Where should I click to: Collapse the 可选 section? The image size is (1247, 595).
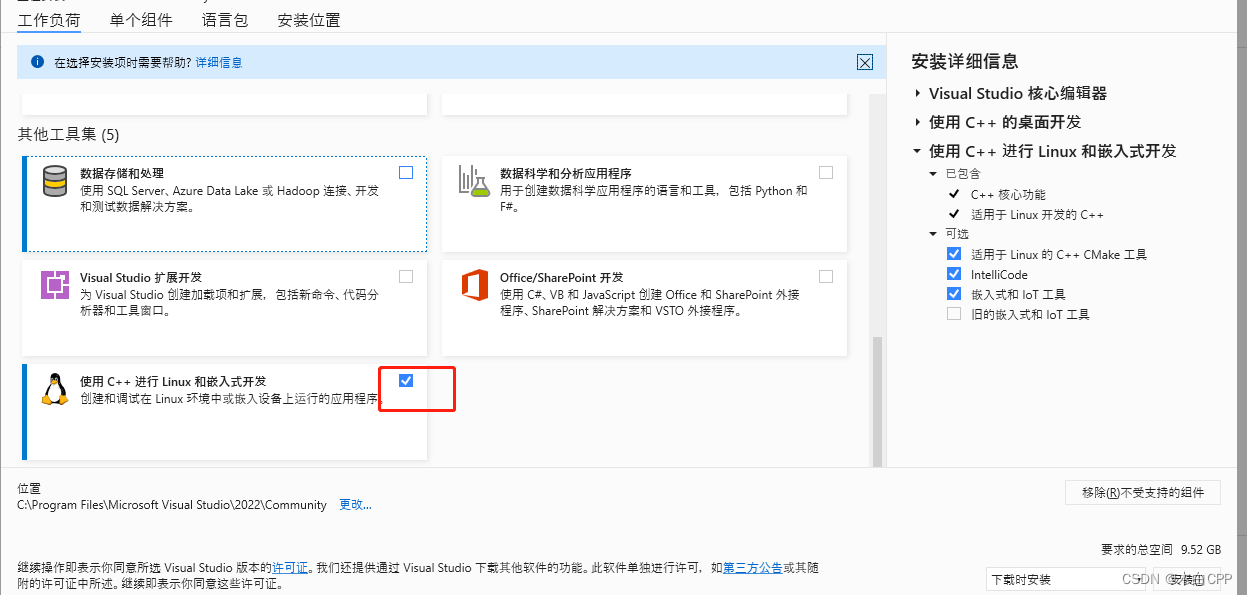pyautogui.click(x=934, y=234)
